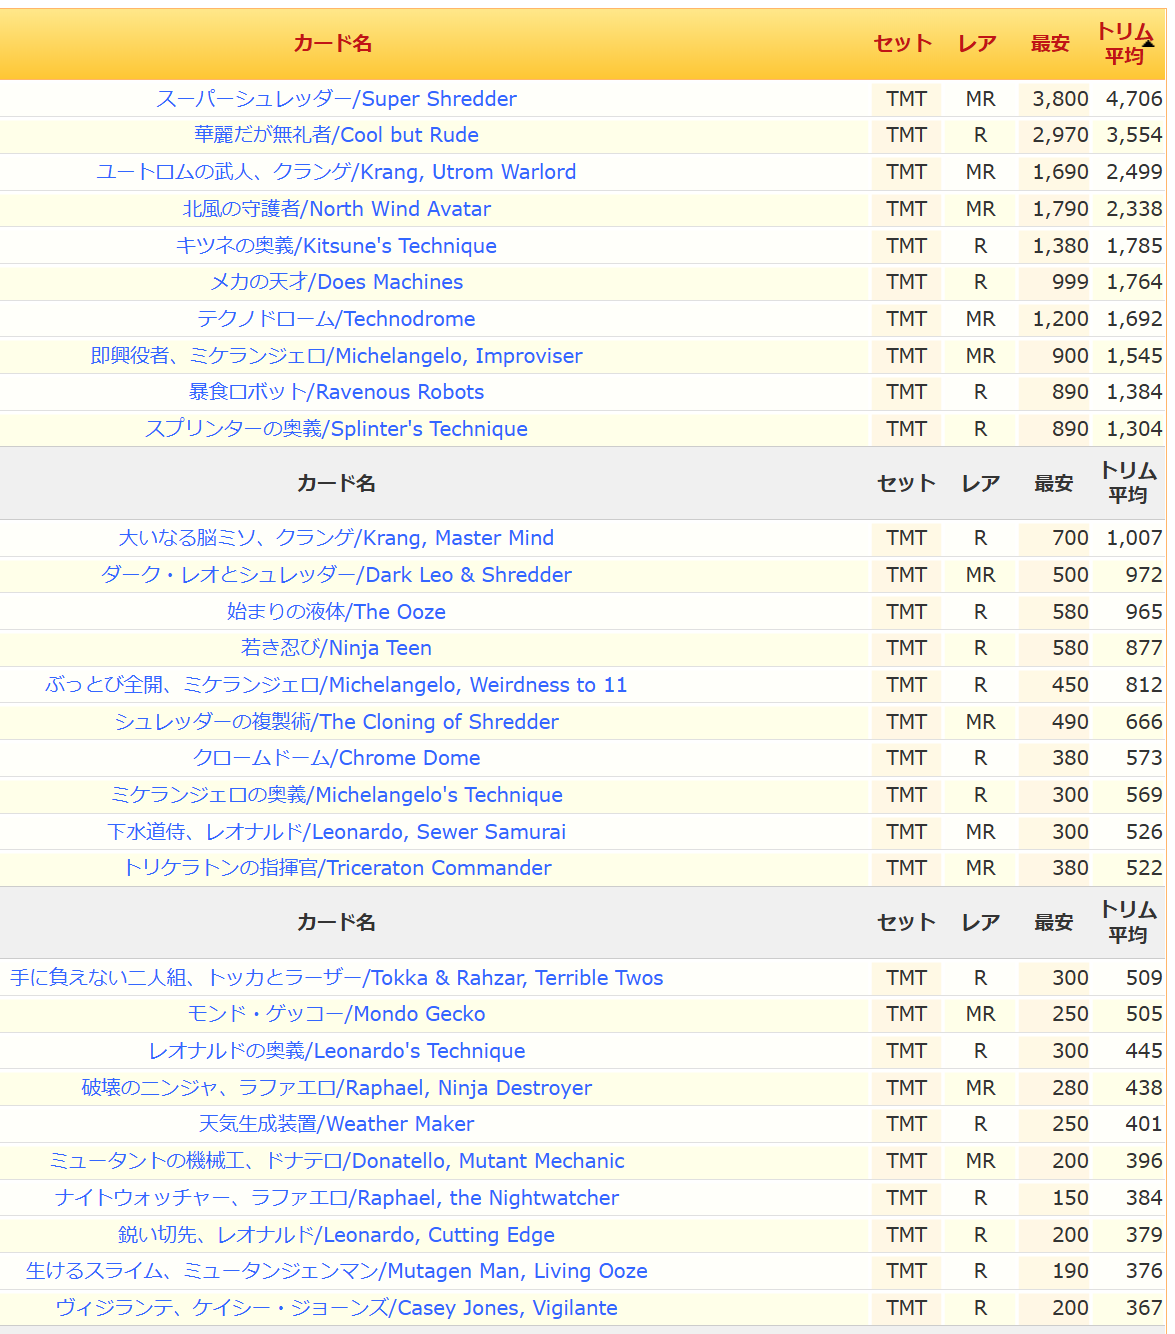Sort by 最安 price column header
Screen dimensions: 1175x1334
1050,43
